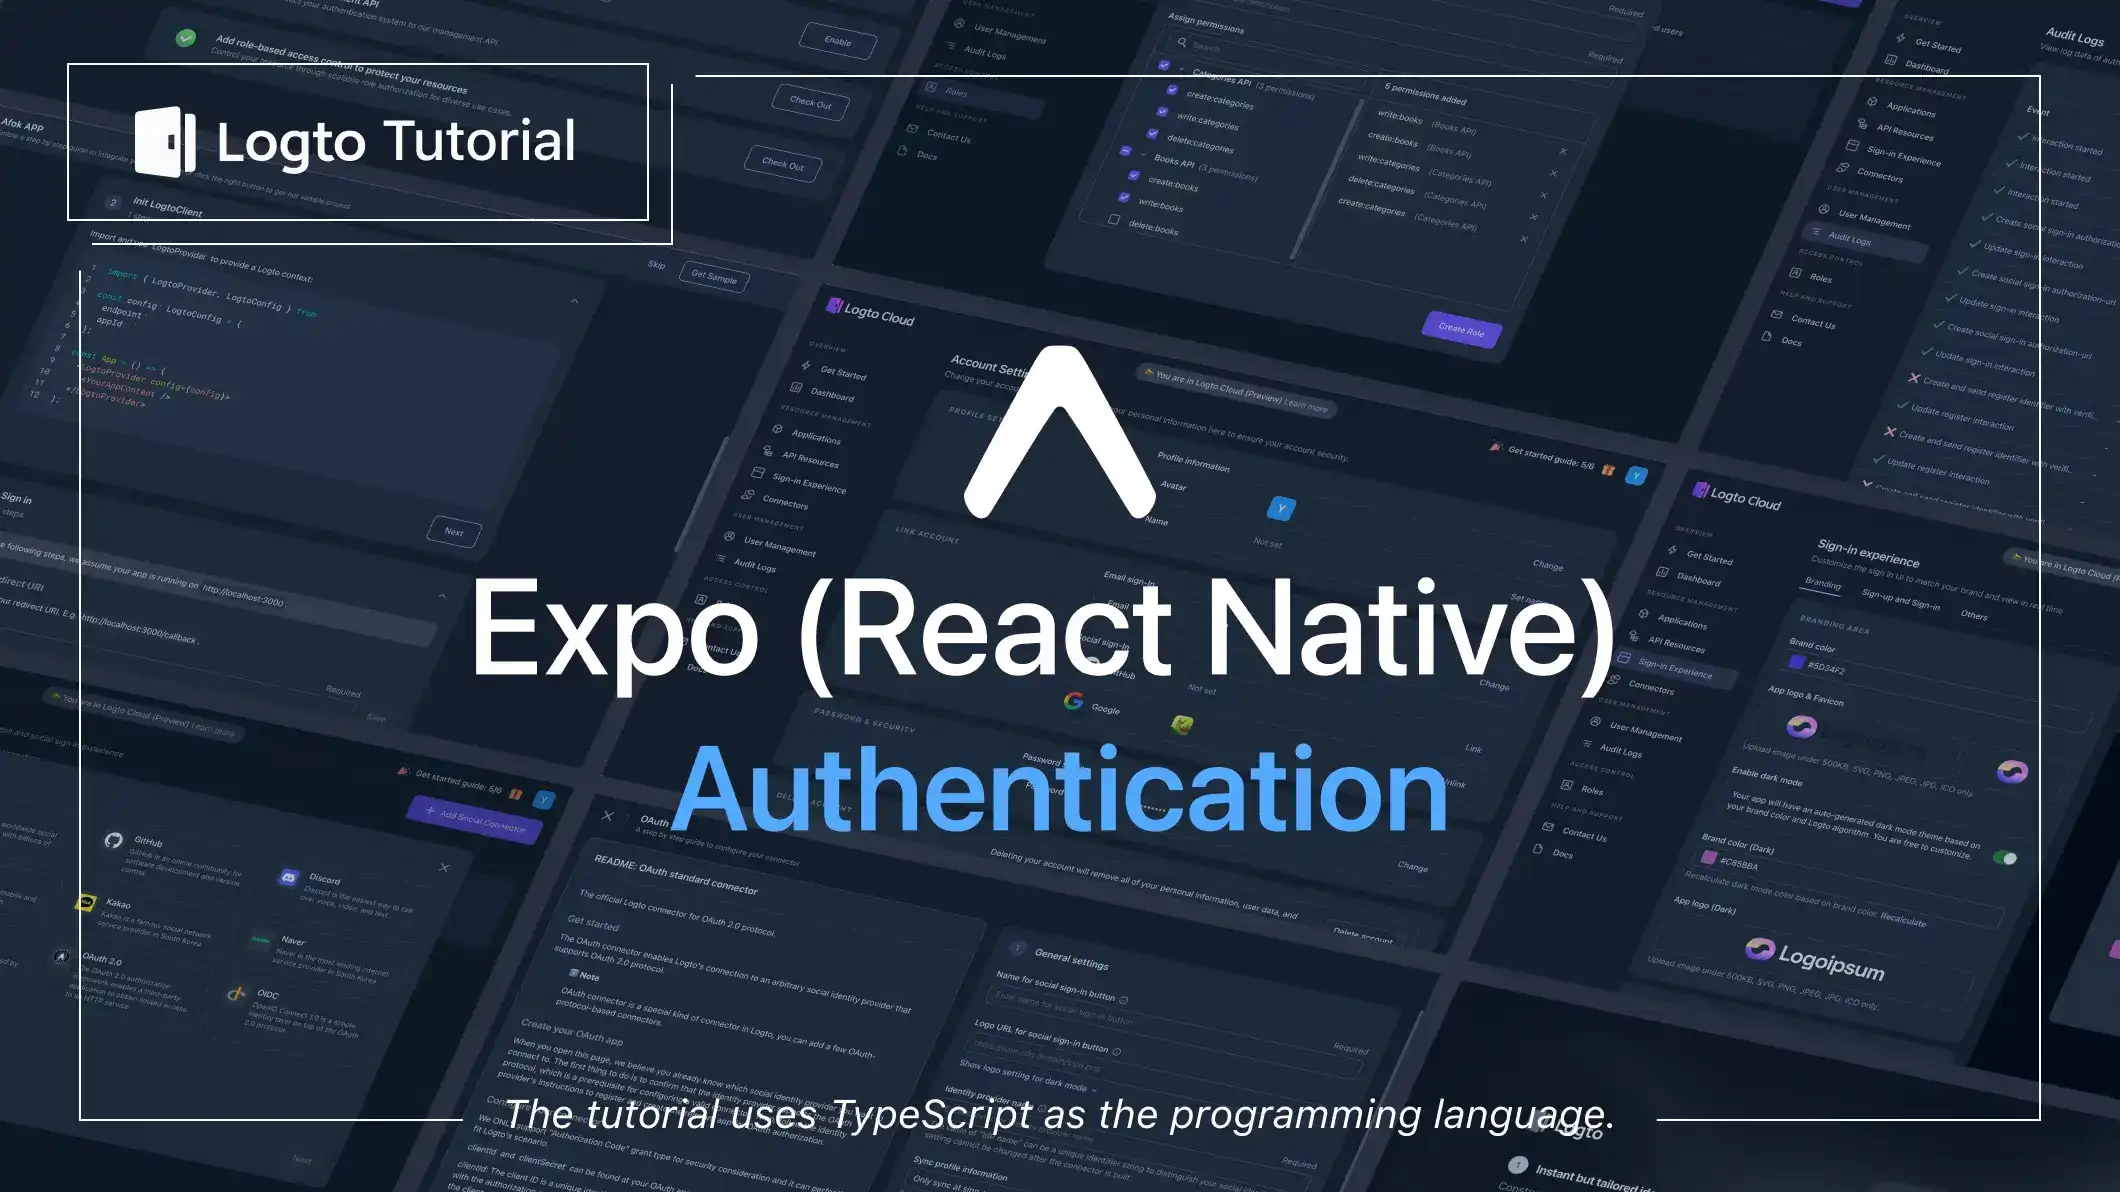Open Connectors from the sidebar
The height and width of the screenshot is (1192, 2120).
786,502
